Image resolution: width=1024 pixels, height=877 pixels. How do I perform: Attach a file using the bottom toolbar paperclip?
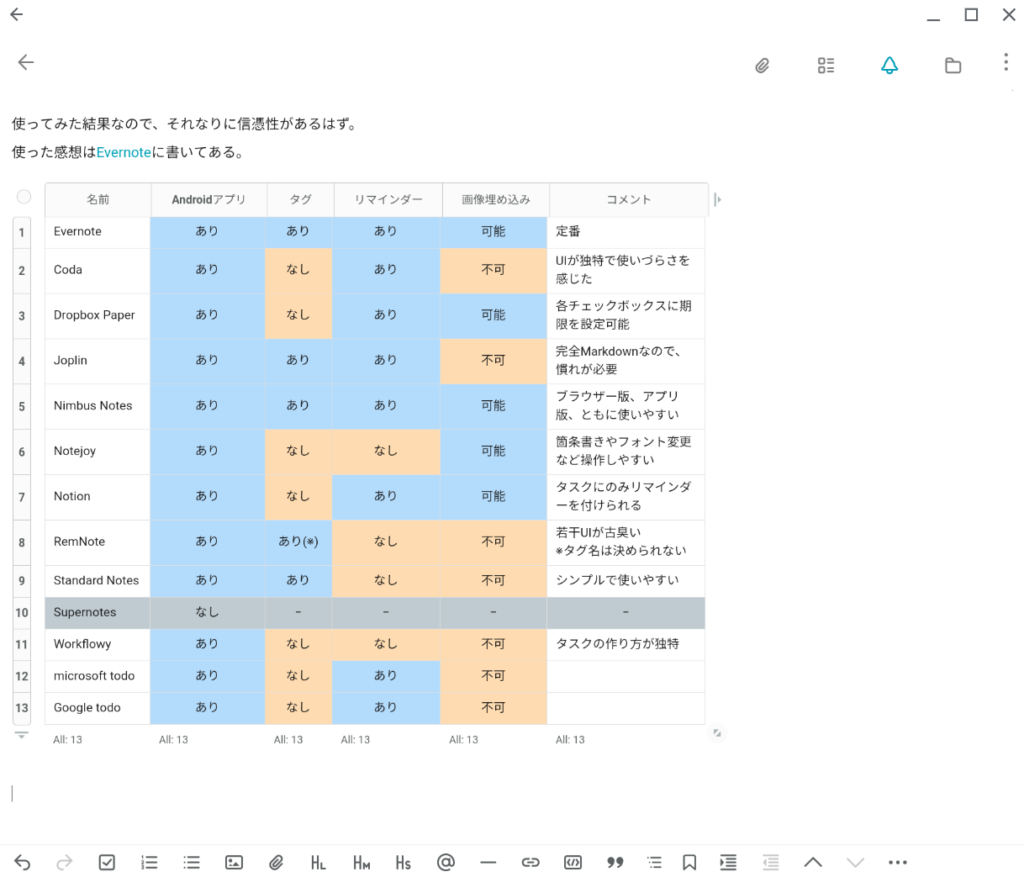[x=276, y=863]
